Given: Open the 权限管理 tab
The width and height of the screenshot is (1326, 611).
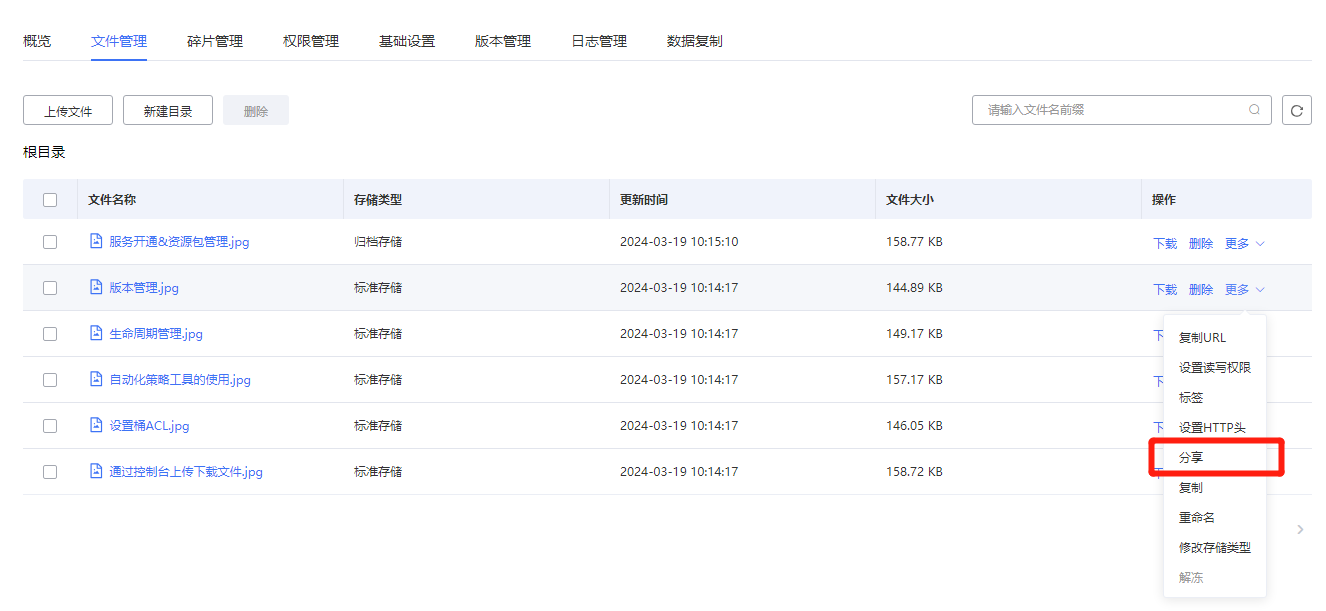Looking at the screenshot, I should (311, 41).
